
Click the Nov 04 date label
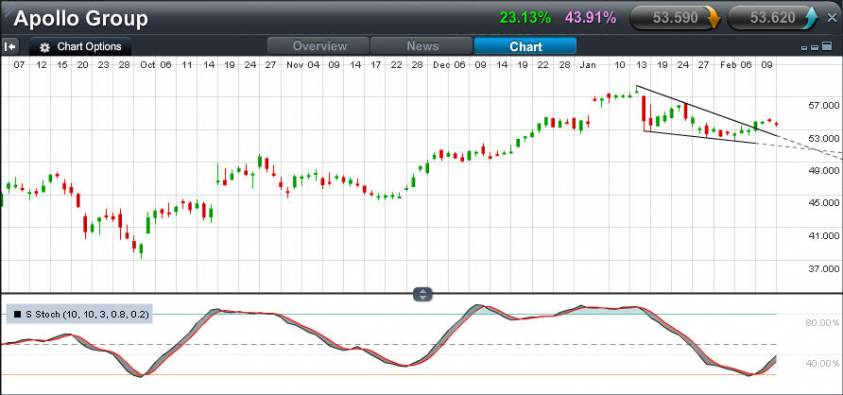(x=303, y=64)
